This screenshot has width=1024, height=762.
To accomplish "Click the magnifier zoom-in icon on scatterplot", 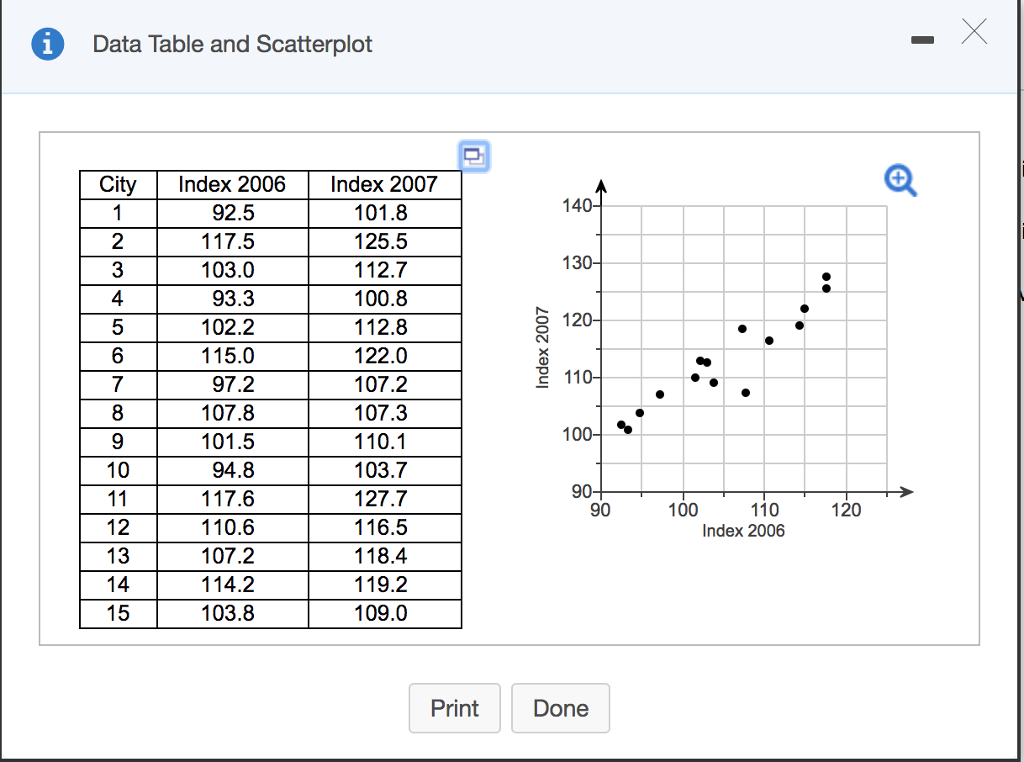I will tap(900, 179).
